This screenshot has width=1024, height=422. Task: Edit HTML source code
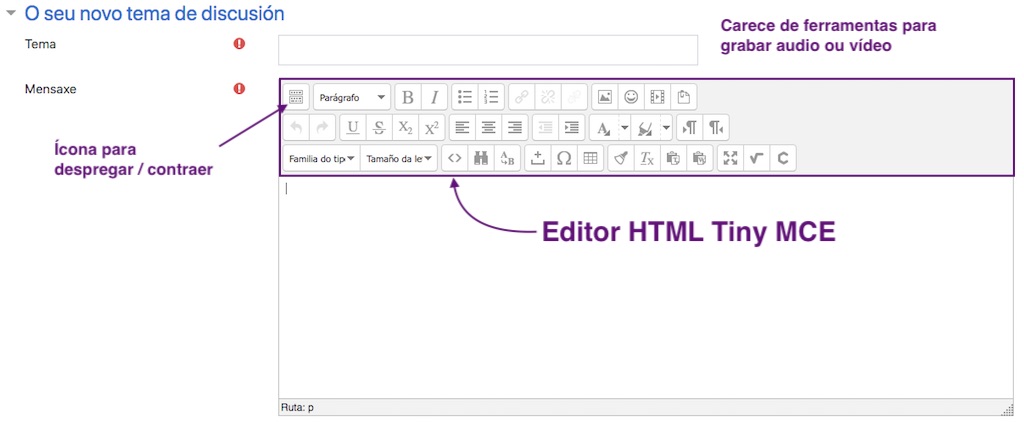click(455, 158)
